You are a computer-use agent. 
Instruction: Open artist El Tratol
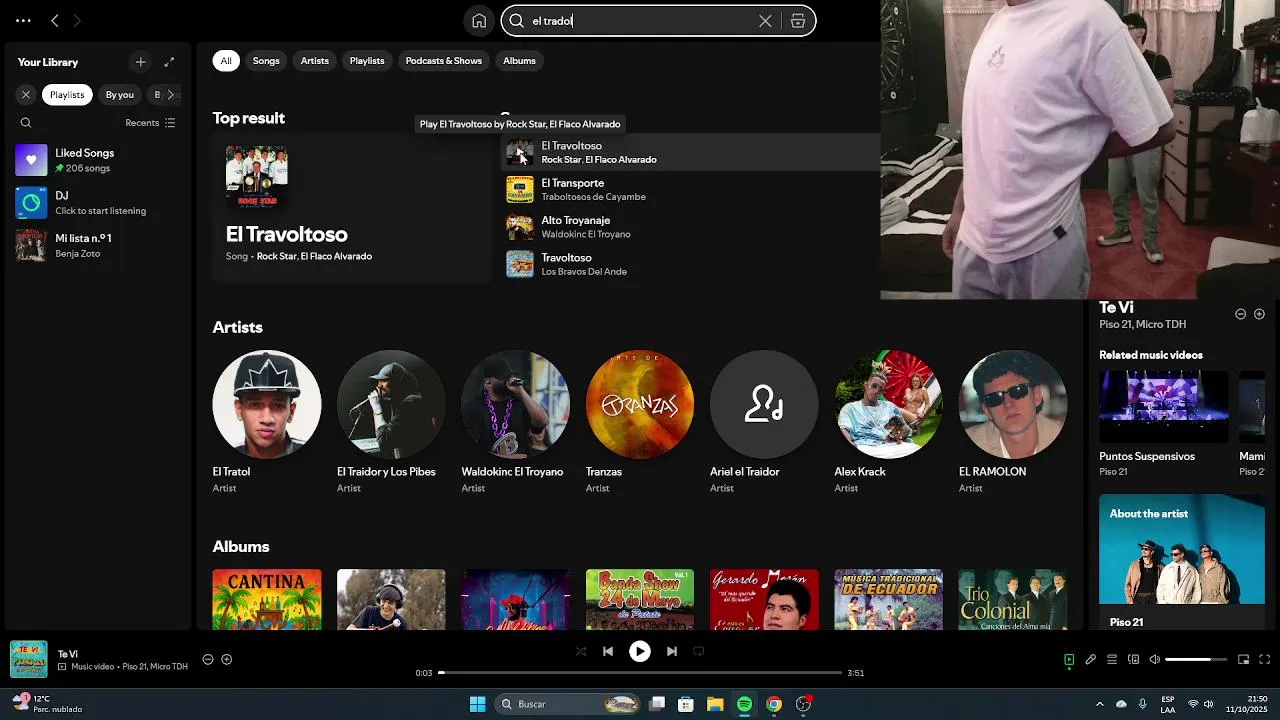(267, 405)
